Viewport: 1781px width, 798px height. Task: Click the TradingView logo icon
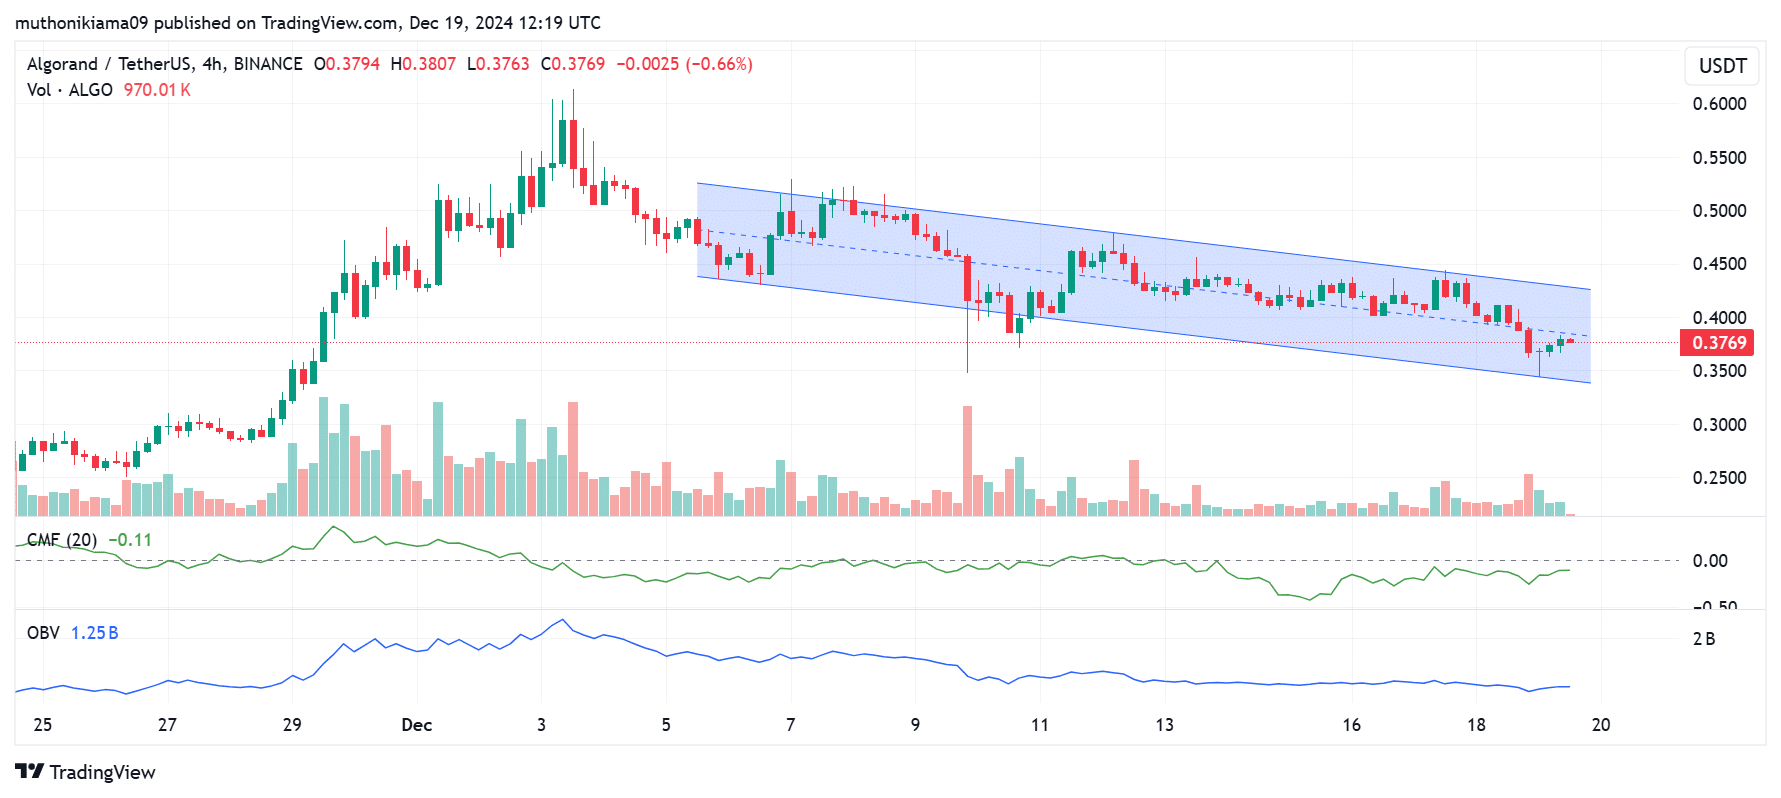[30, 771]
